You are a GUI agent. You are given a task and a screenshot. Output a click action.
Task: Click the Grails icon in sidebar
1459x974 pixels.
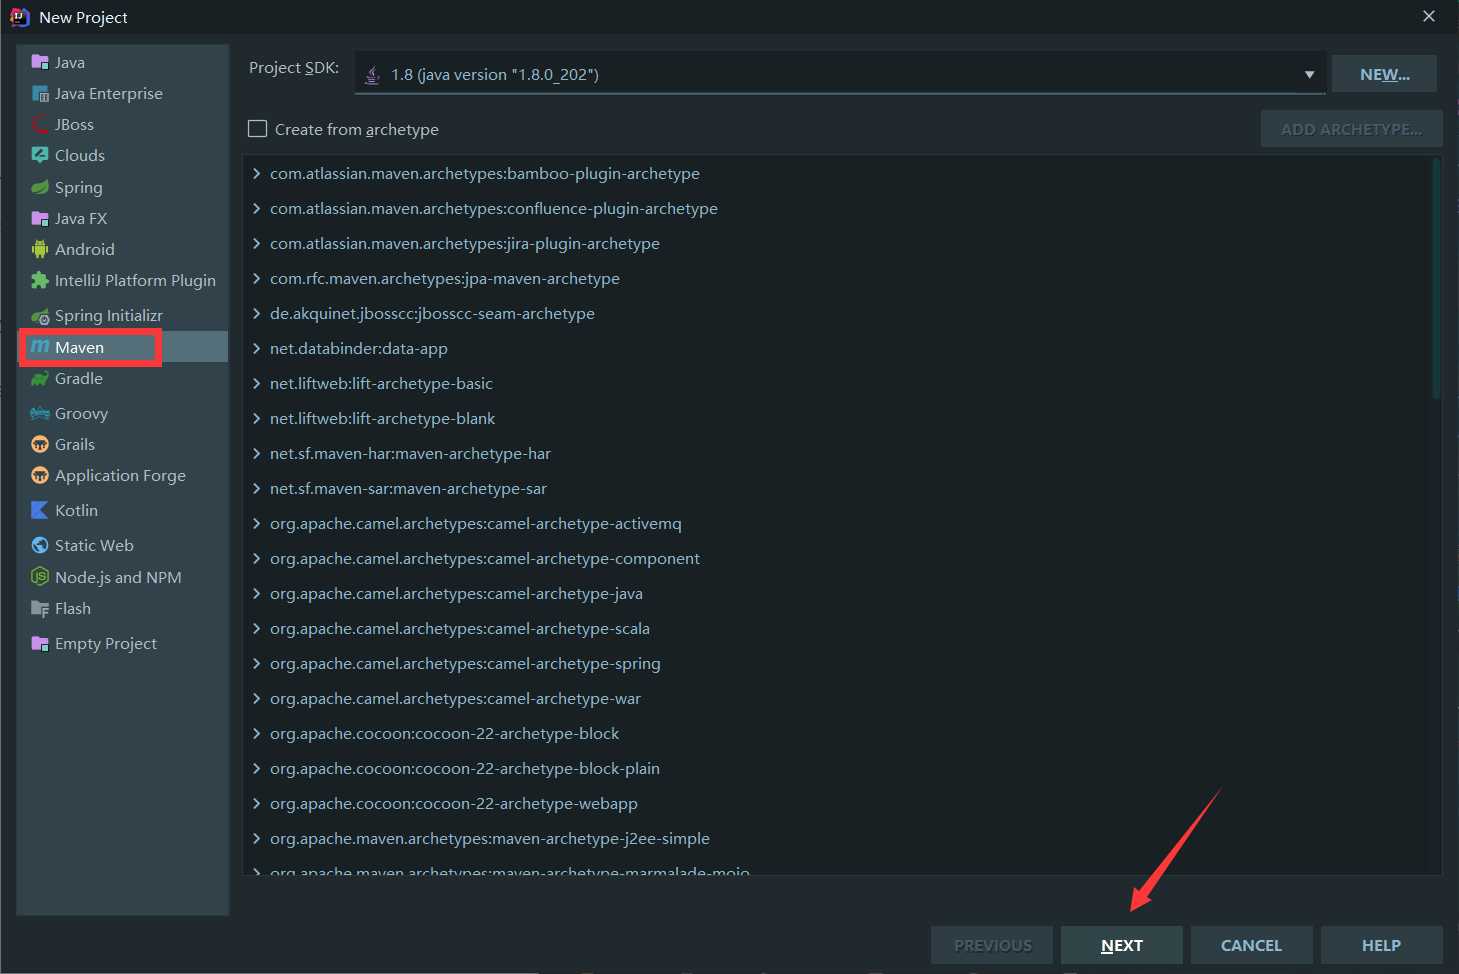pyautogui.click(x=40, y=444)
